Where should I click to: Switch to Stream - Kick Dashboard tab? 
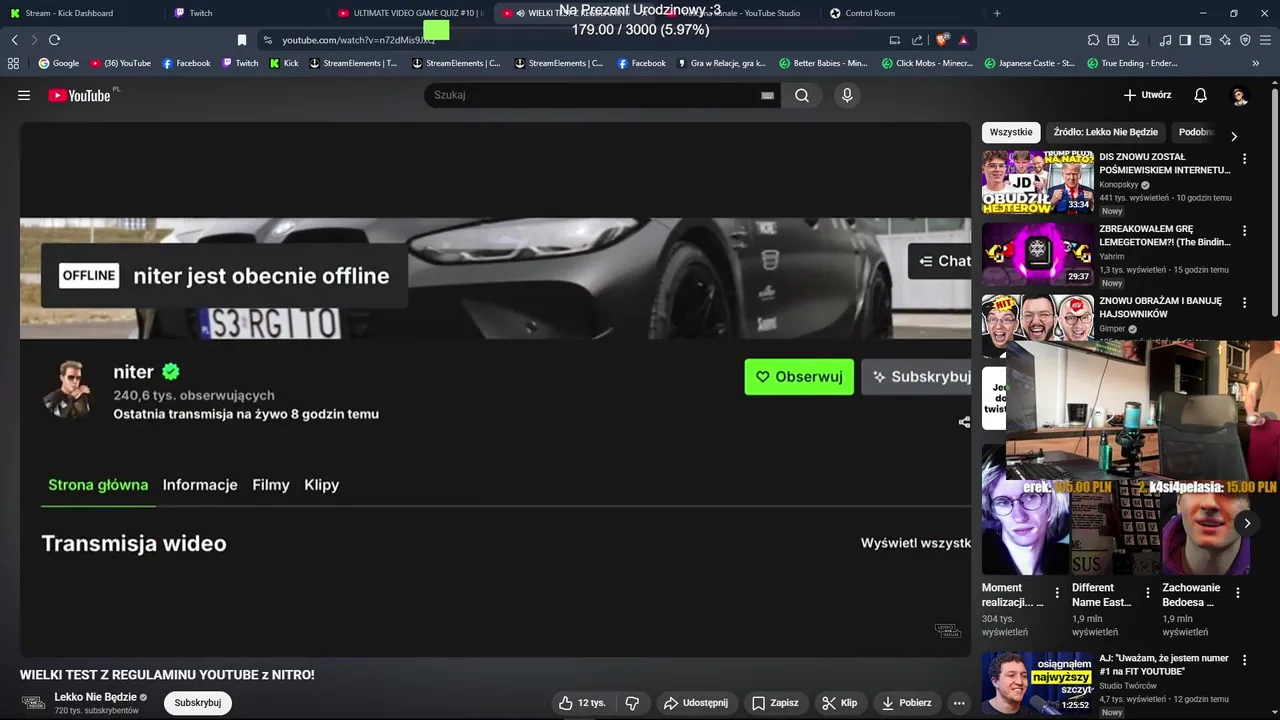pyautogui.click(x=82, y=13)
